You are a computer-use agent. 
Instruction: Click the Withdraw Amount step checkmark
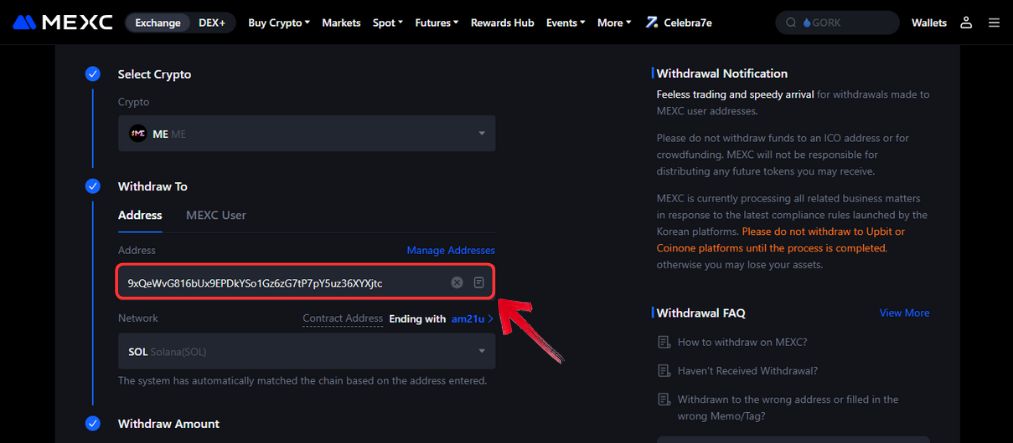[93, 424]
